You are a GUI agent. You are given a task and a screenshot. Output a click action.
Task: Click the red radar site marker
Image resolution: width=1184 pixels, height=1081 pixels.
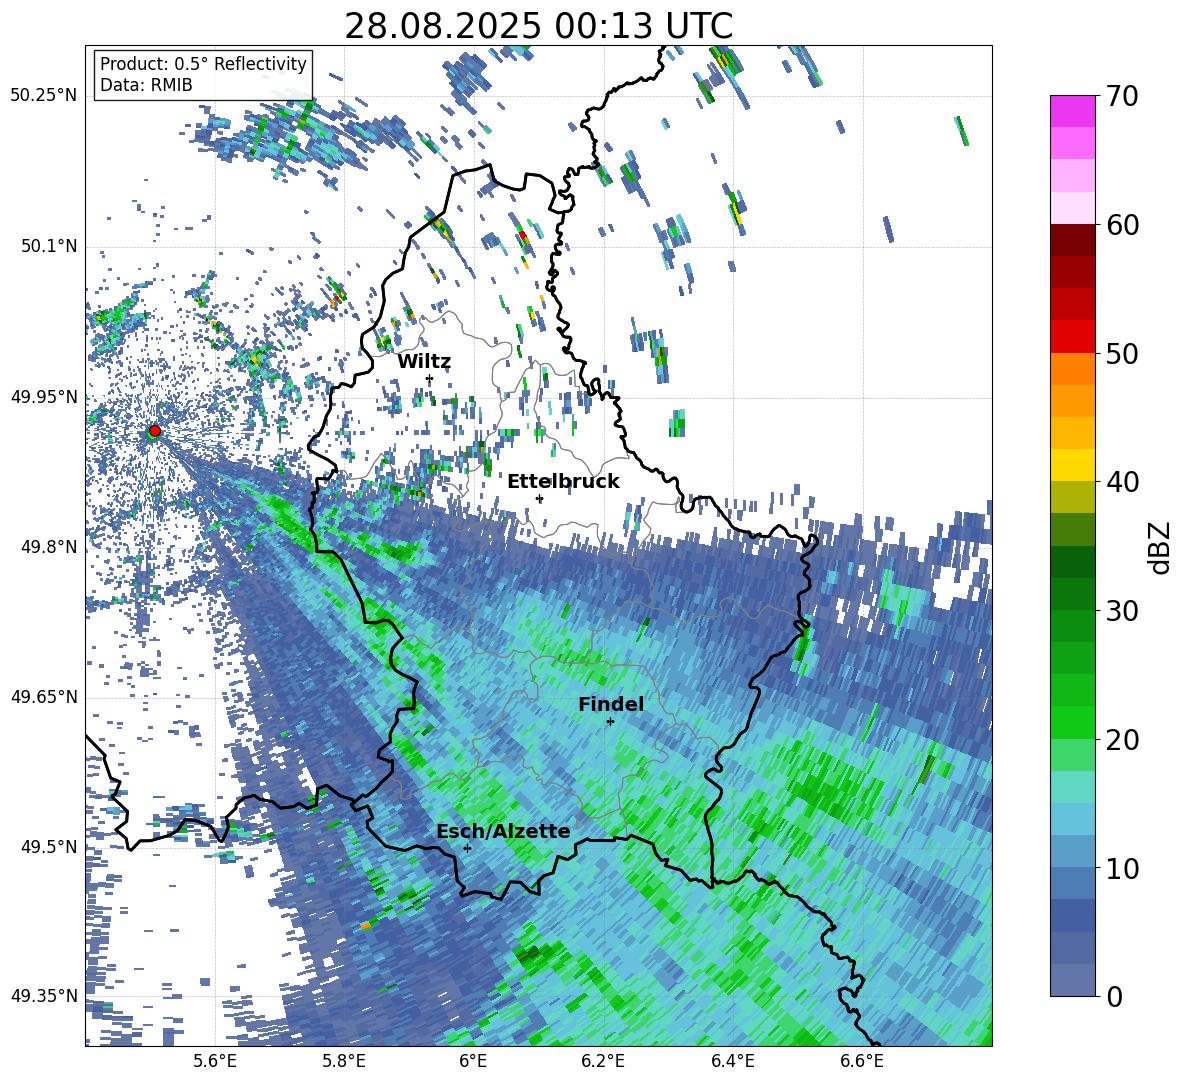(155, 430)
